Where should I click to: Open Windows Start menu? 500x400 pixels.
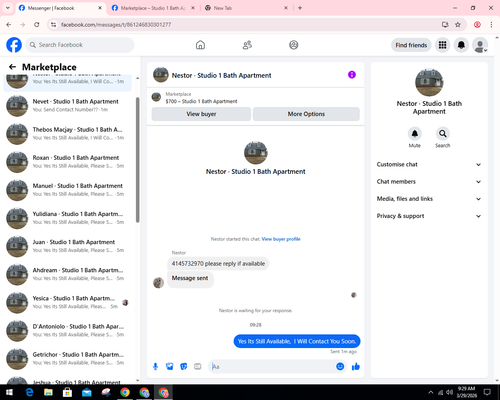(x=9, y=392)
